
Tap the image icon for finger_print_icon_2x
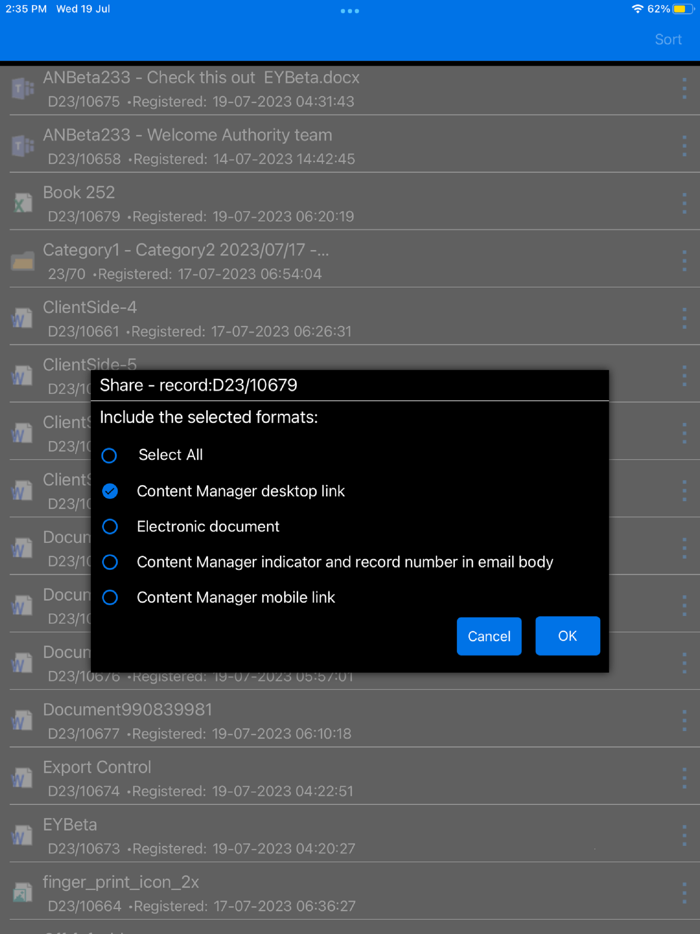(23, 892)
